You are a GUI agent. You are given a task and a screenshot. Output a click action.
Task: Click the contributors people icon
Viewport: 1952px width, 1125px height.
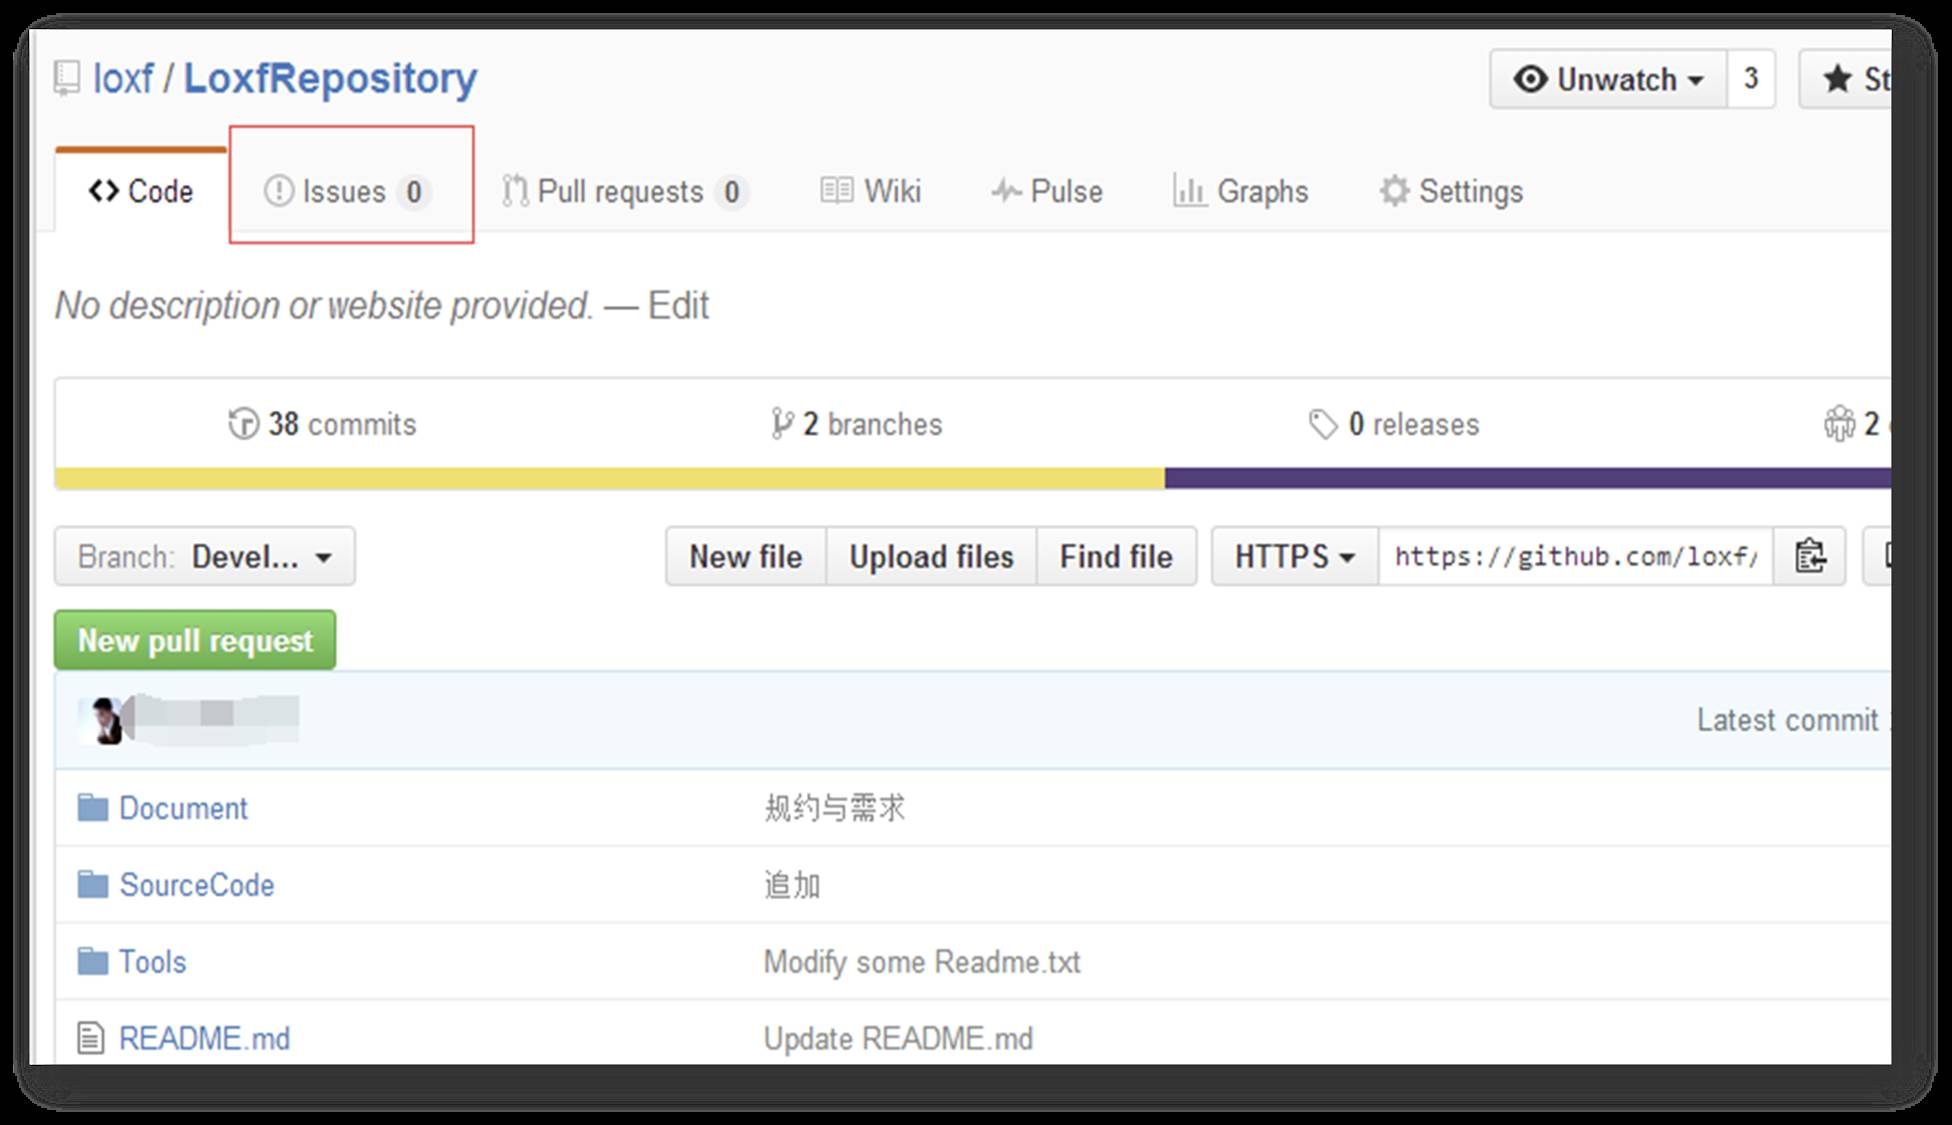pos(1839,424)
